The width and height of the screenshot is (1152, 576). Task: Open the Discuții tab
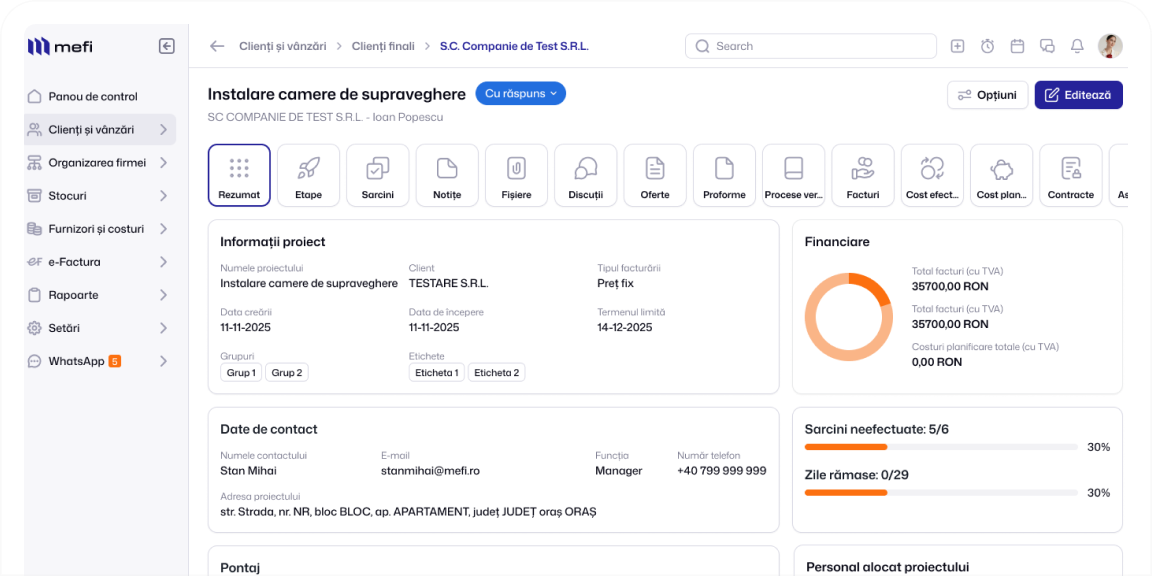(x=586, y=176)
